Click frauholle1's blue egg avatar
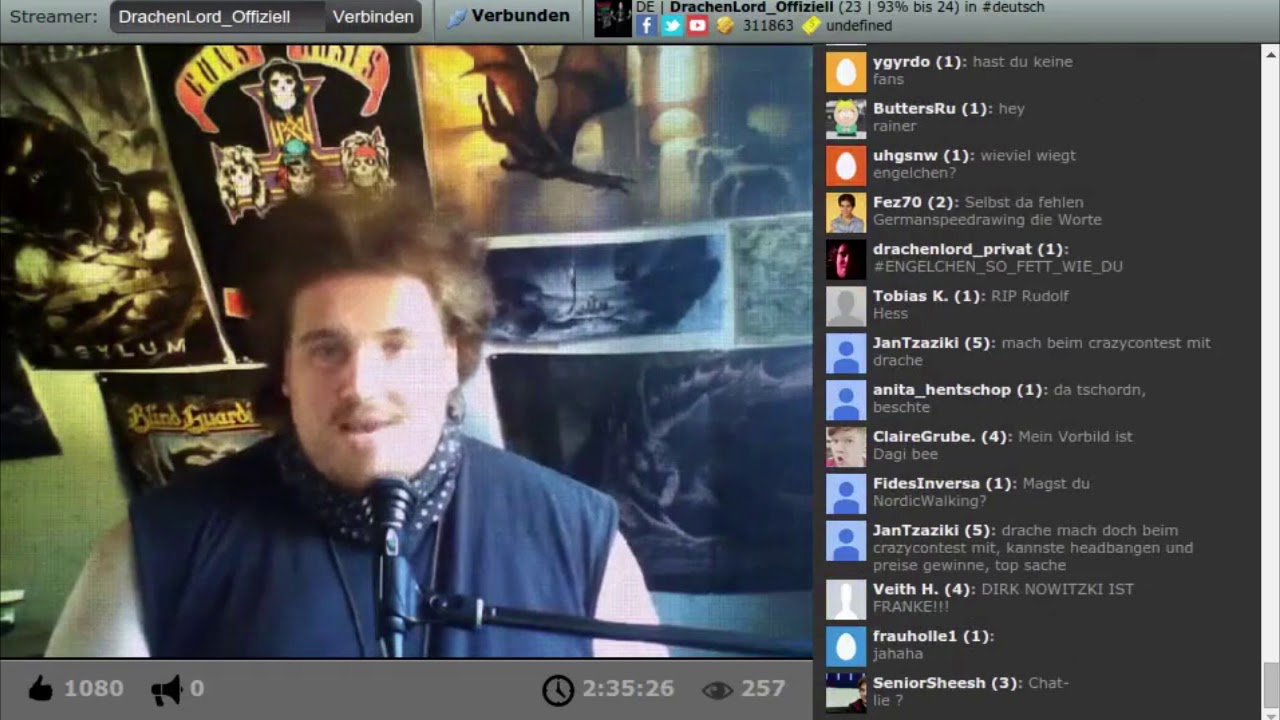The height and width of the screenshot is (720, 1280). coord(846,647)
